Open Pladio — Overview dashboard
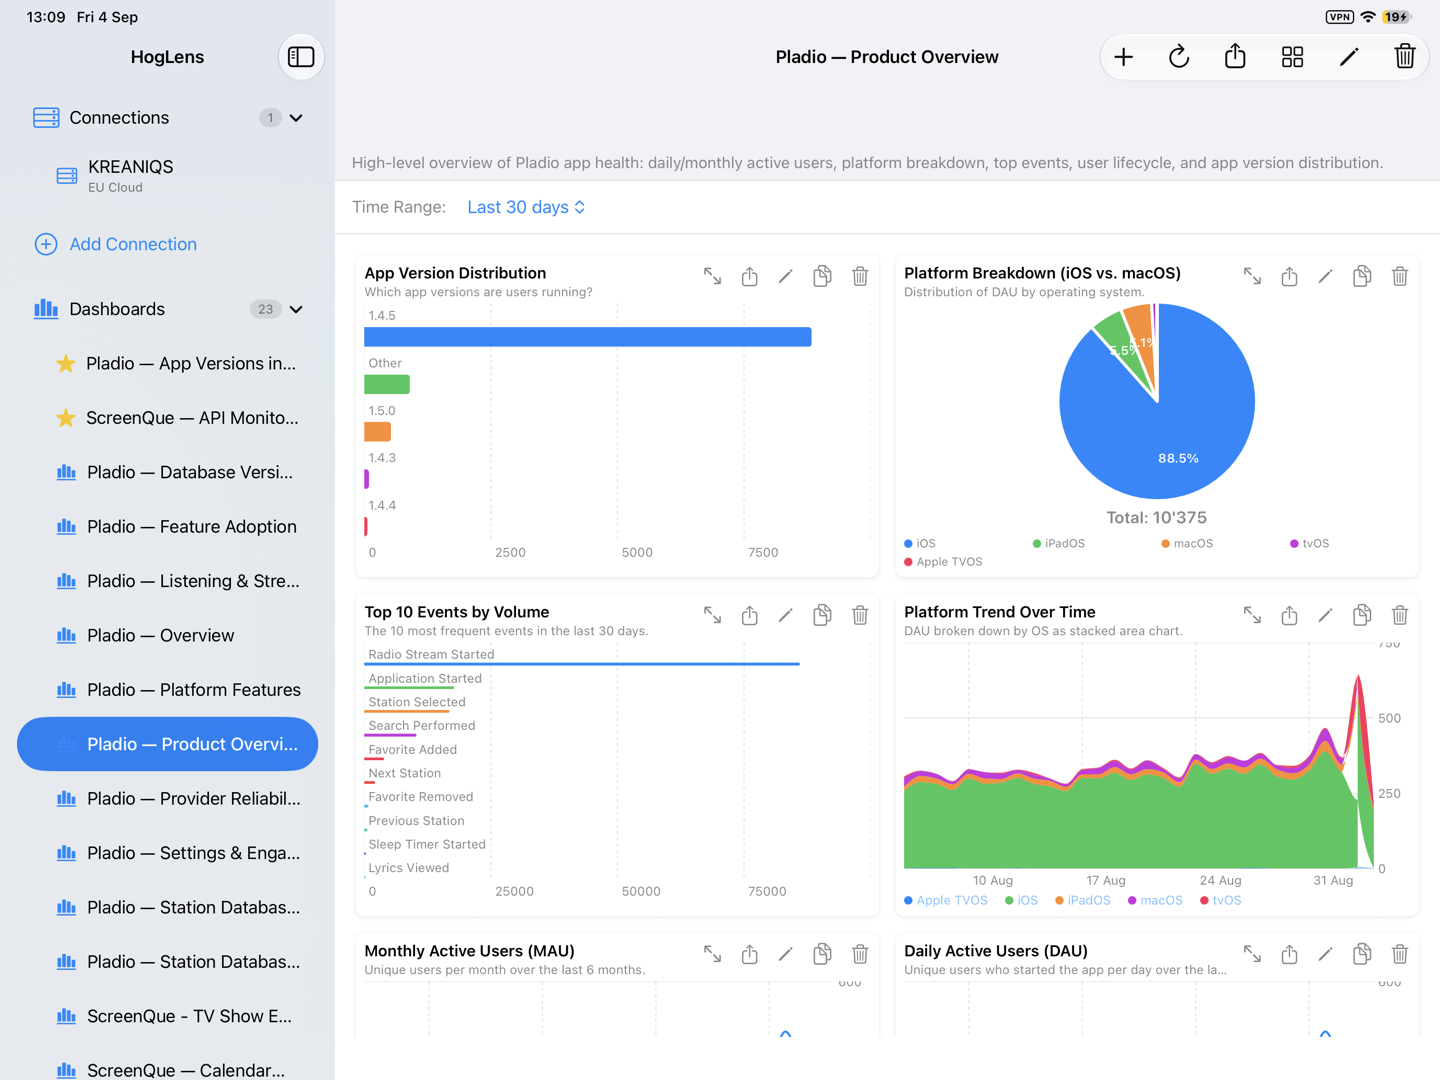The image size is (1440, 1080). (x=167, y=635)
